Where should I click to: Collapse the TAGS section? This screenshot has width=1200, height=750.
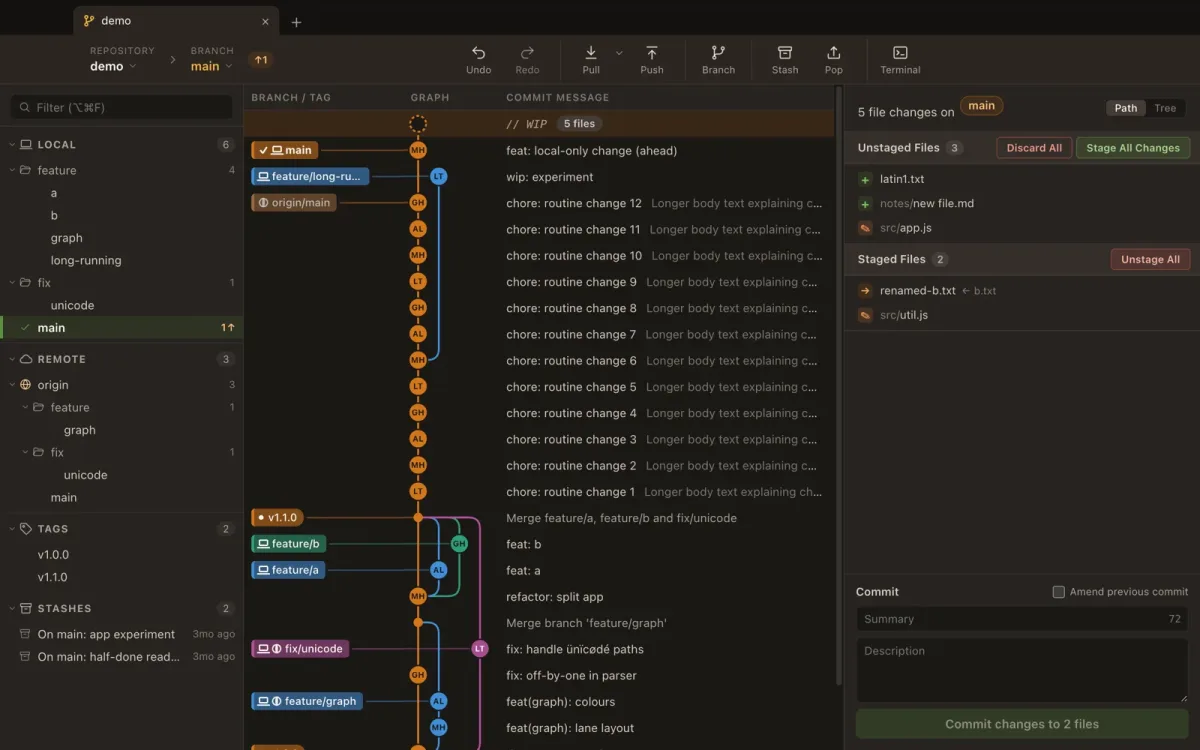coord(12,529)
